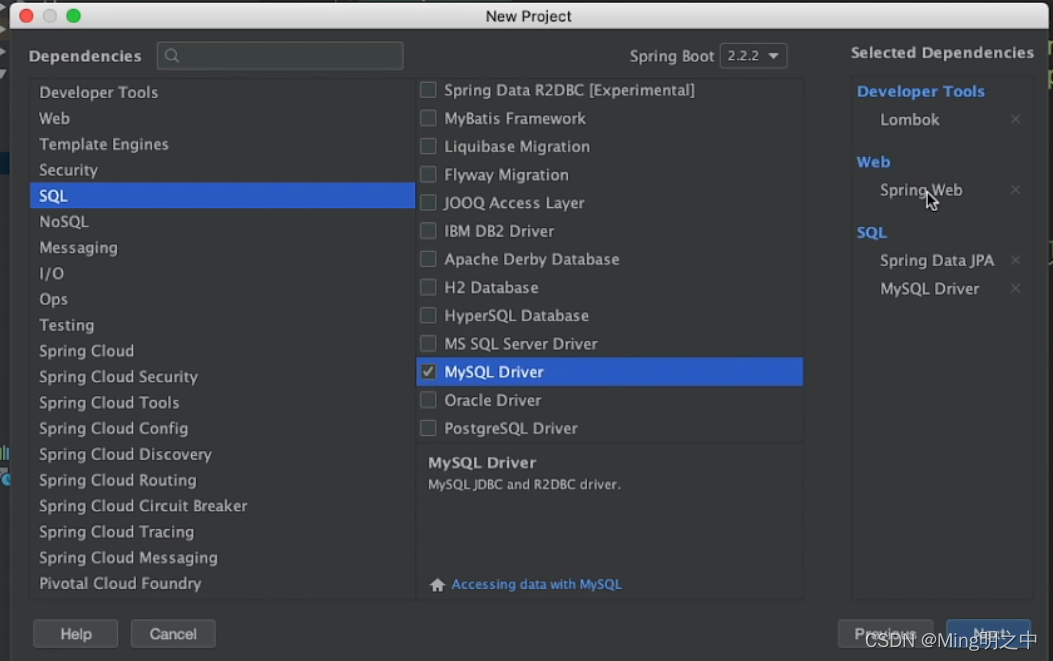Screen dimensions: 1053x661
Task: Enable Spring Data R2DBC Experimental checkbox
Action: point(428,90)
